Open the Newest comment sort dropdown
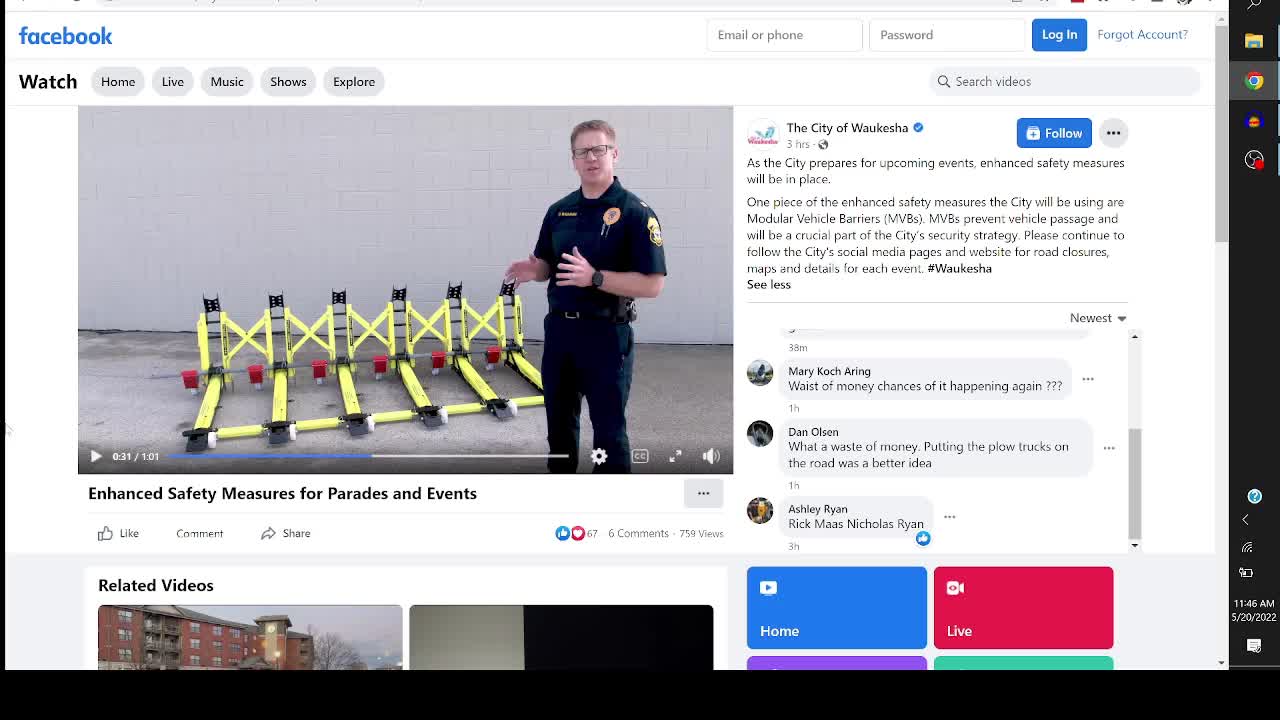 point(1098,318)
